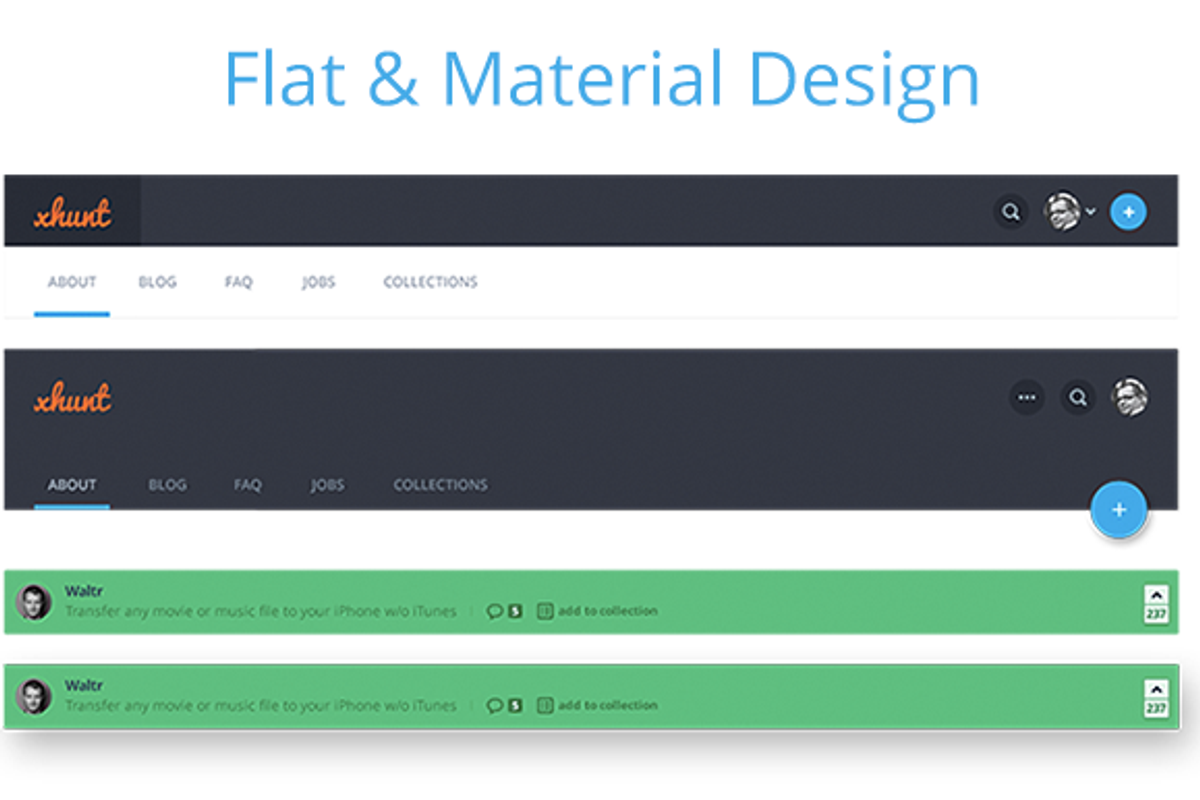Click the xhunt logo in the material header

(72, 398)
